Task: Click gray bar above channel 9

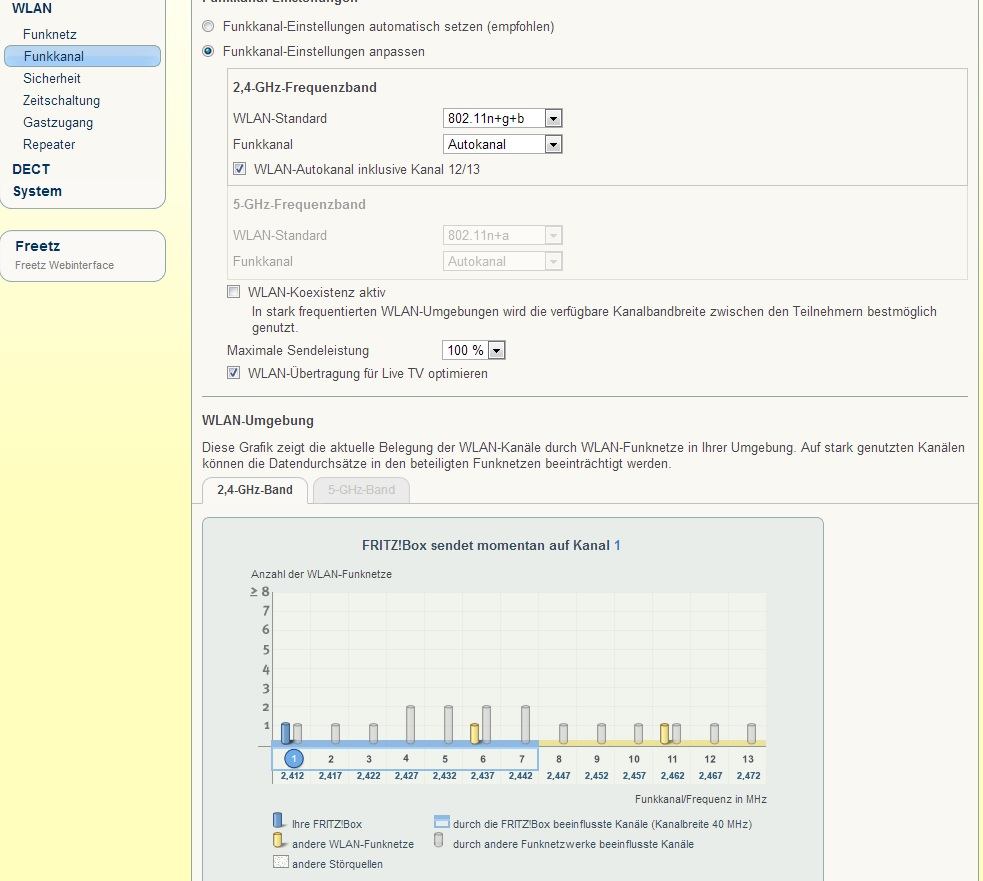Action: click(601, 733)
